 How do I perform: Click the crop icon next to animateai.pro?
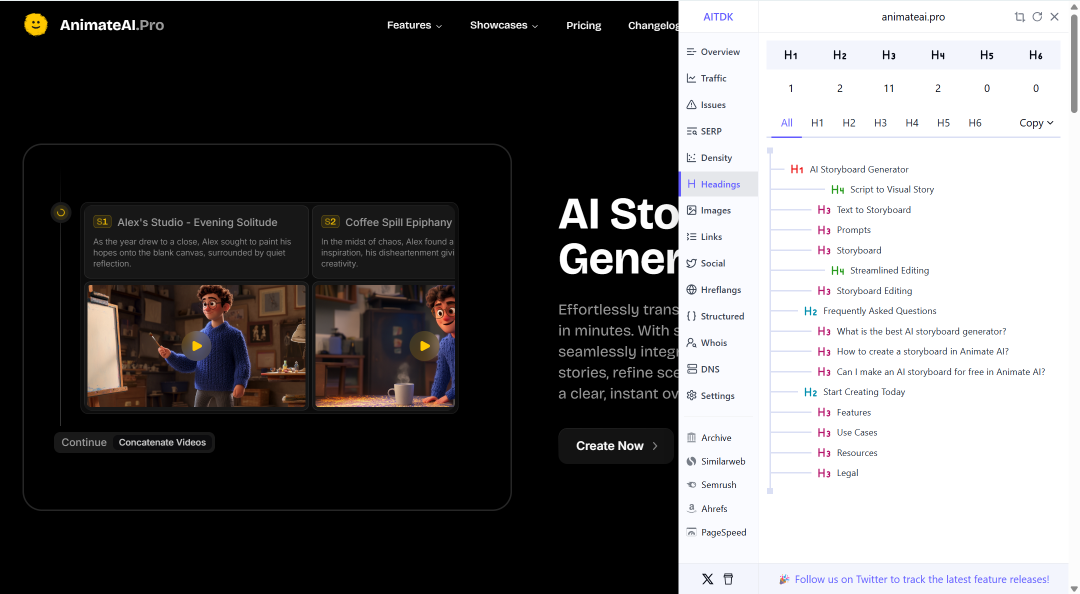(1019, 17)
